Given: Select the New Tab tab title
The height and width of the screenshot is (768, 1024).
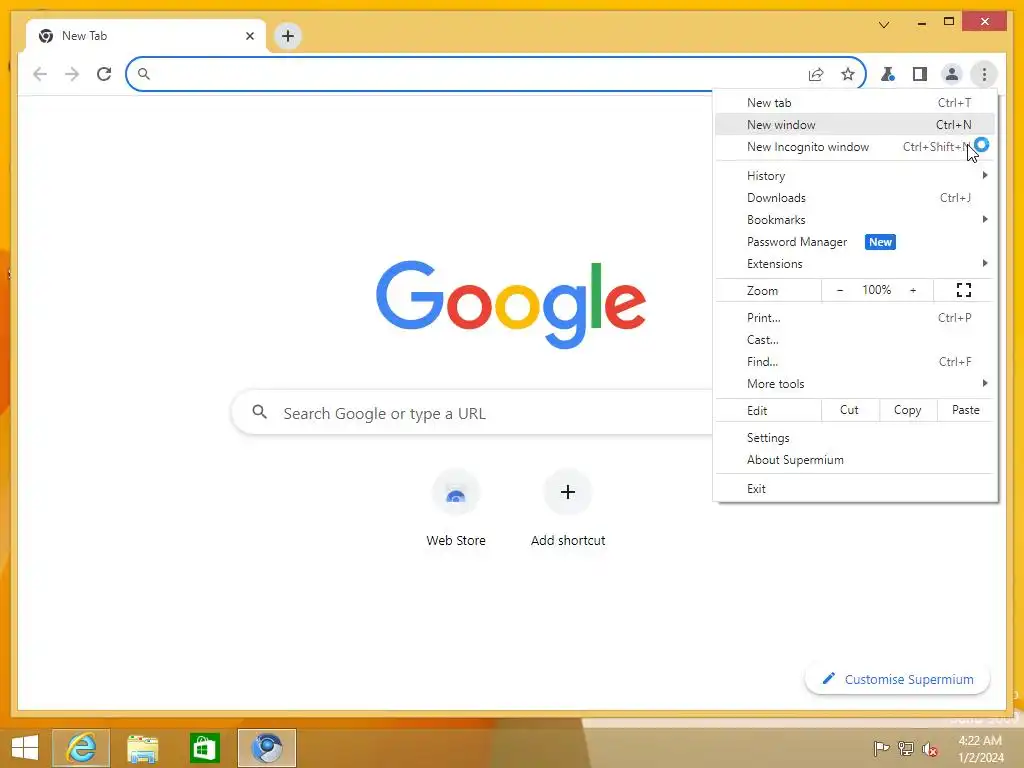Looking at the screenshot, I should [x=84, y=36].
